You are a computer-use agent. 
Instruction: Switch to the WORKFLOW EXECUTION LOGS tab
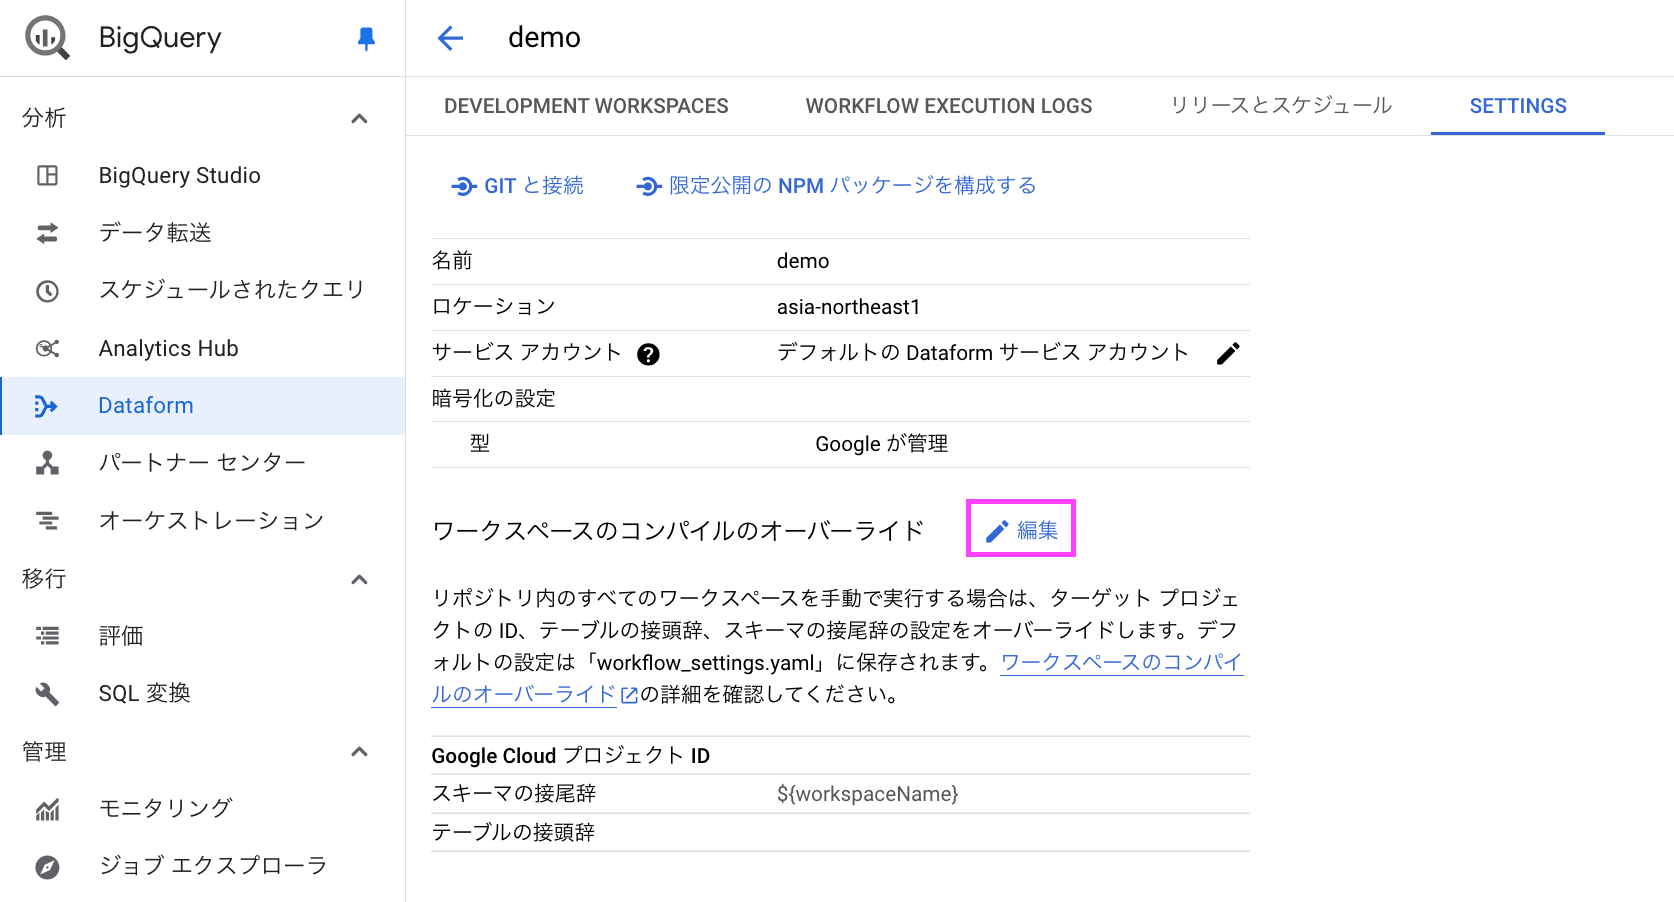click(948, 105)
